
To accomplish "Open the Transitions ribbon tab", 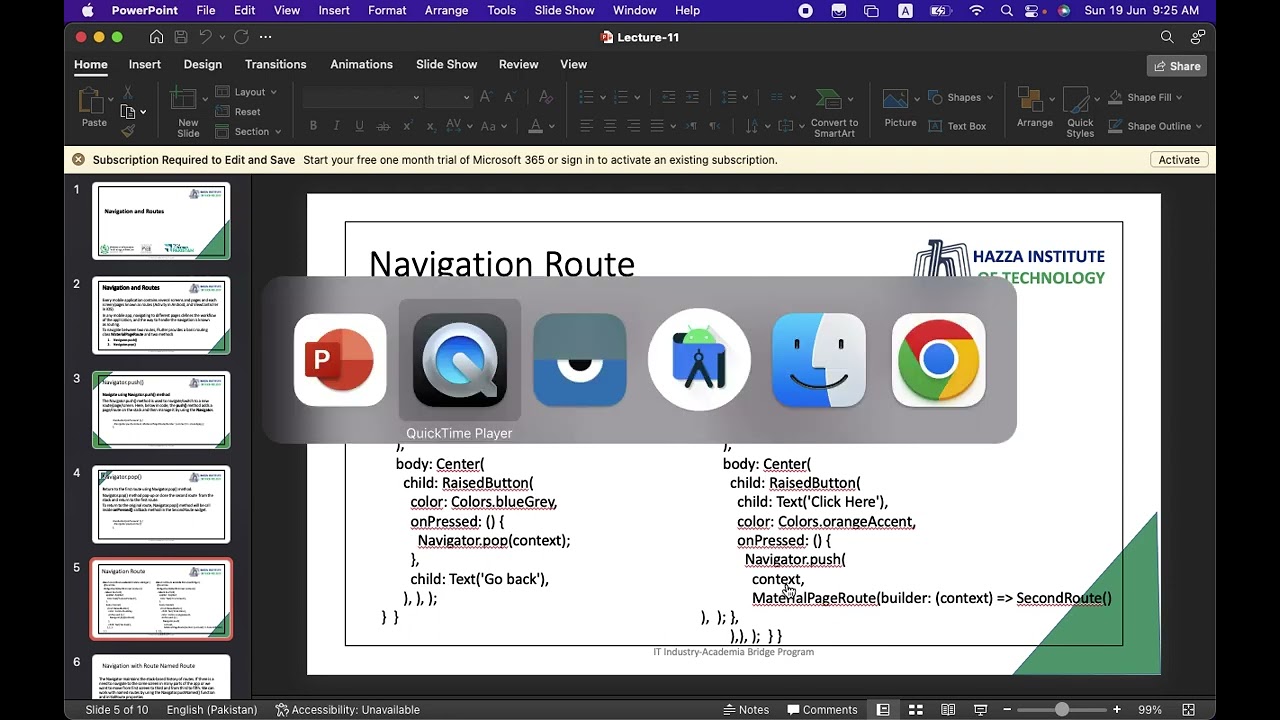I will 276,64.
